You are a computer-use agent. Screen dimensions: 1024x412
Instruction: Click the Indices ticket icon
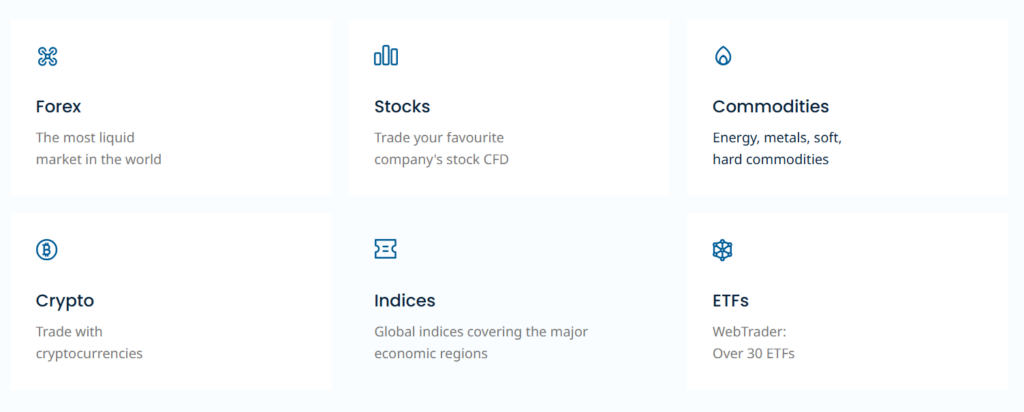pos(385,250)
